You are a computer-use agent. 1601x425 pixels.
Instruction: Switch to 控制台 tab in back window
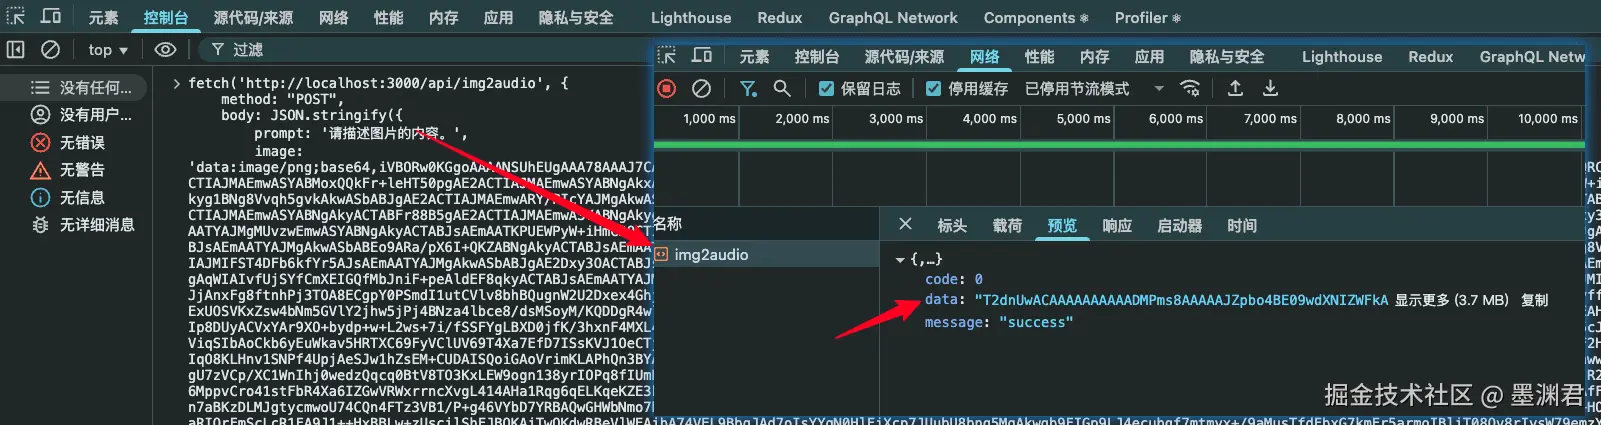(166, 18)
